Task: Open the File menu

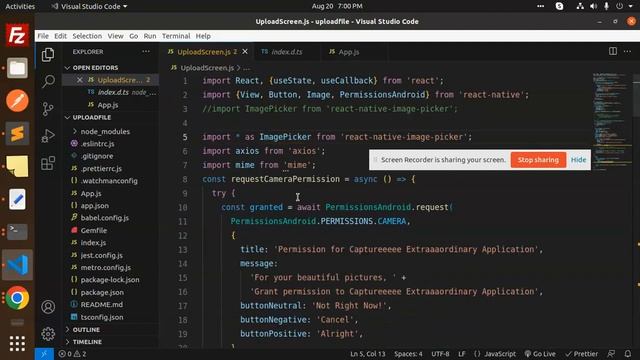Action: [43, 36]
